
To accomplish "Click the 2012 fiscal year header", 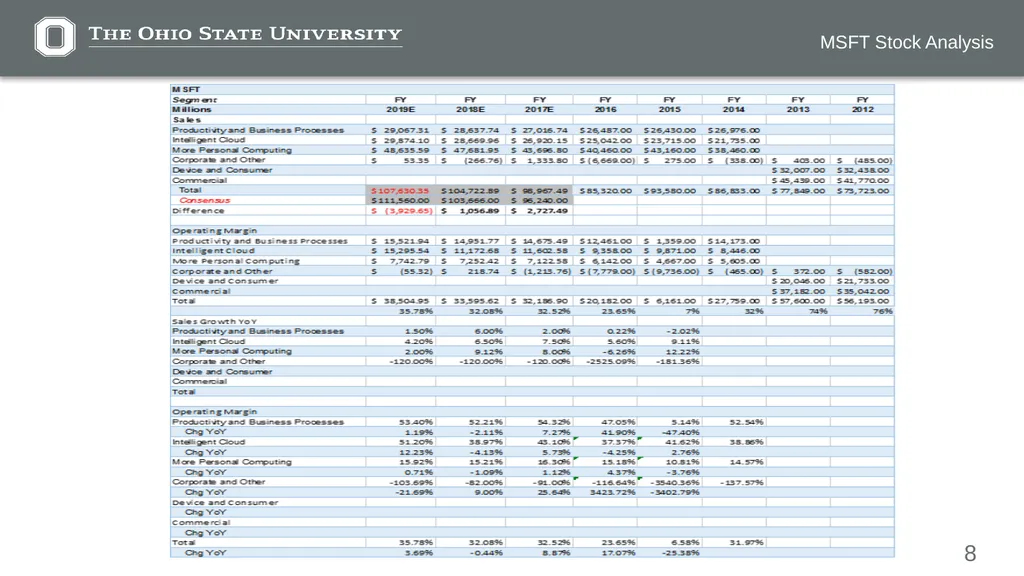I will (863, 110).
